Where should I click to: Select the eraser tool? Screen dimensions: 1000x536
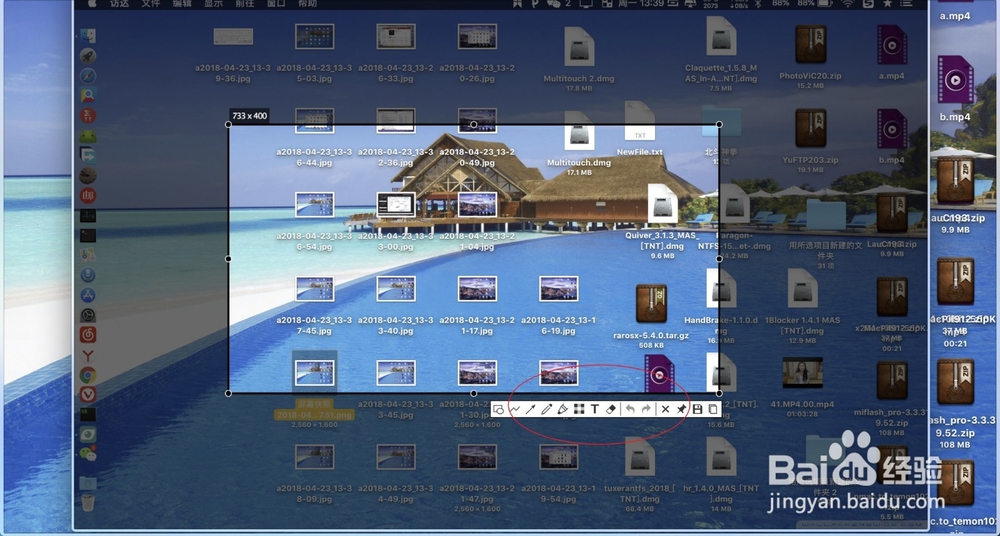pos(610,410)
